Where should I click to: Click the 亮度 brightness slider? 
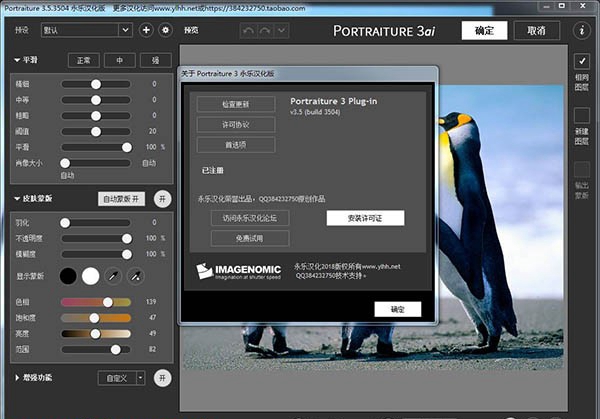(96, 334)
